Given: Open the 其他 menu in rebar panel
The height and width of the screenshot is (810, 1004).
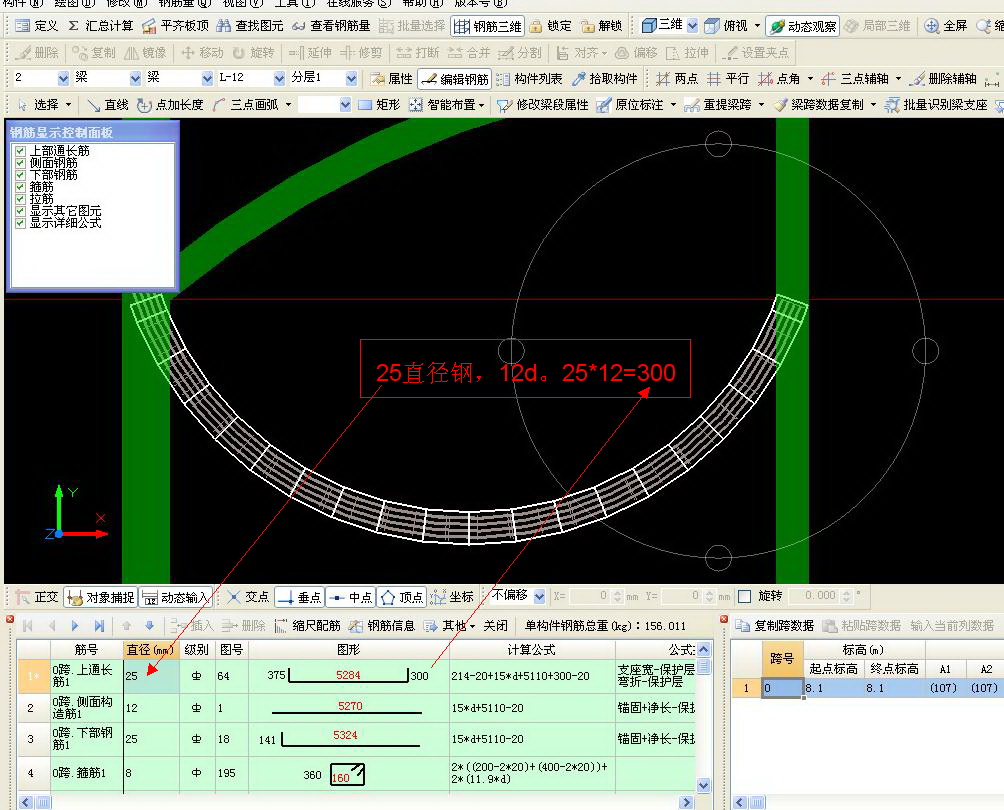Looking at the screenshot, I should pyautogui.click(x=450, y=626).
